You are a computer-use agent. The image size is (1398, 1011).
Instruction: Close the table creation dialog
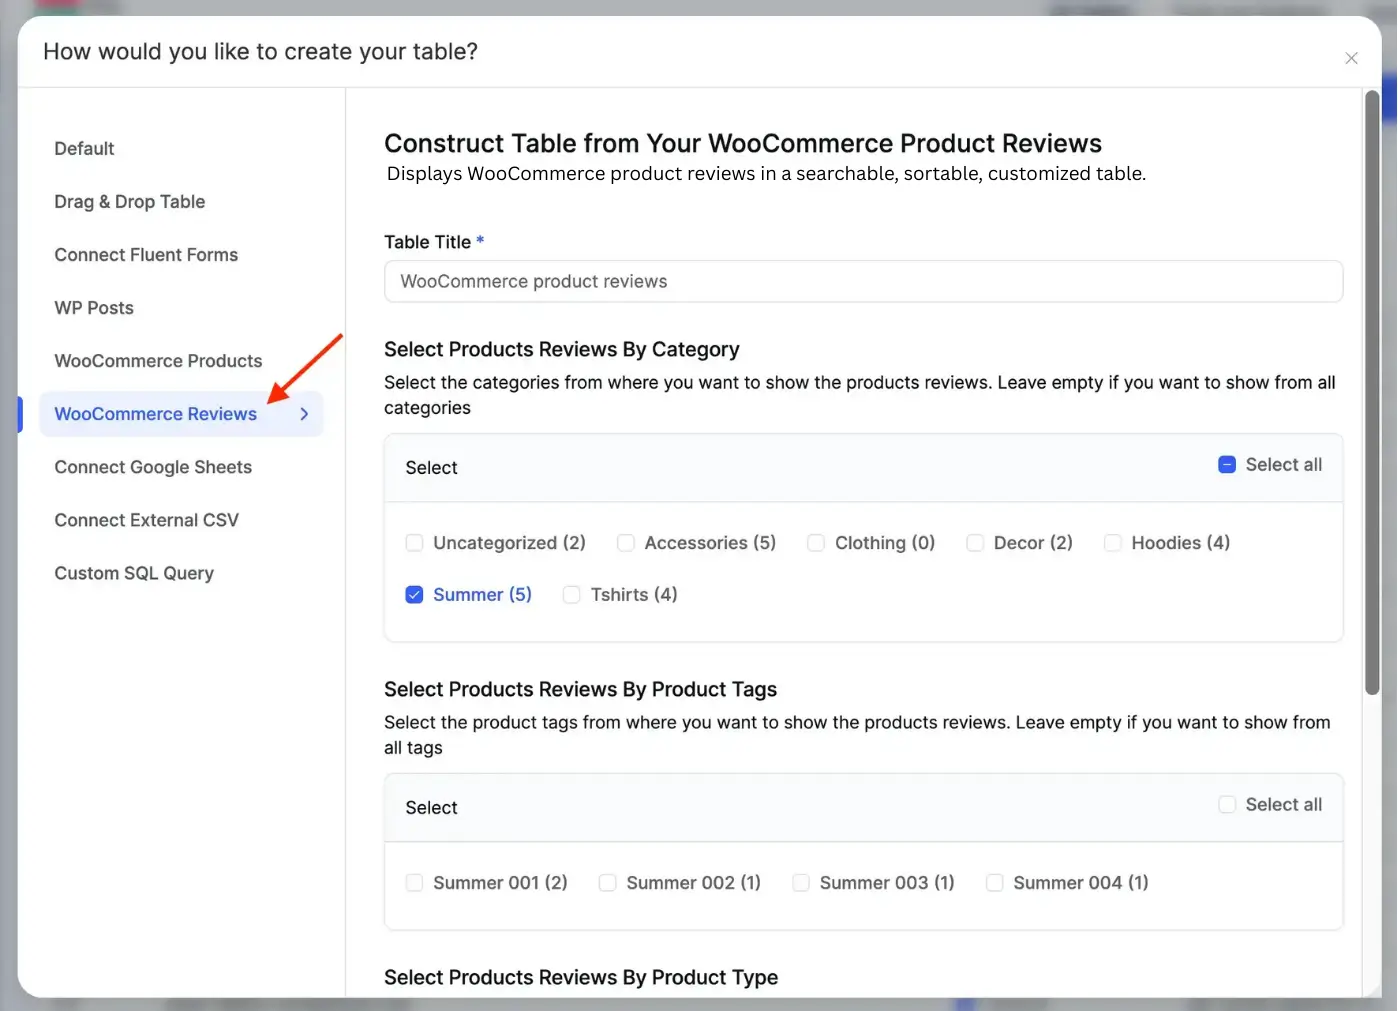pos(1351,58)
